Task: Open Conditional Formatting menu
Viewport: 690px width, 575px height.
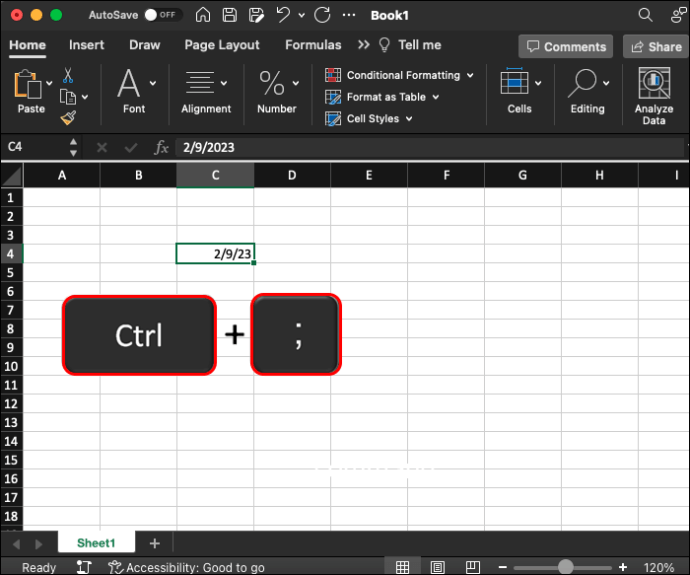Action: (399, 75)
